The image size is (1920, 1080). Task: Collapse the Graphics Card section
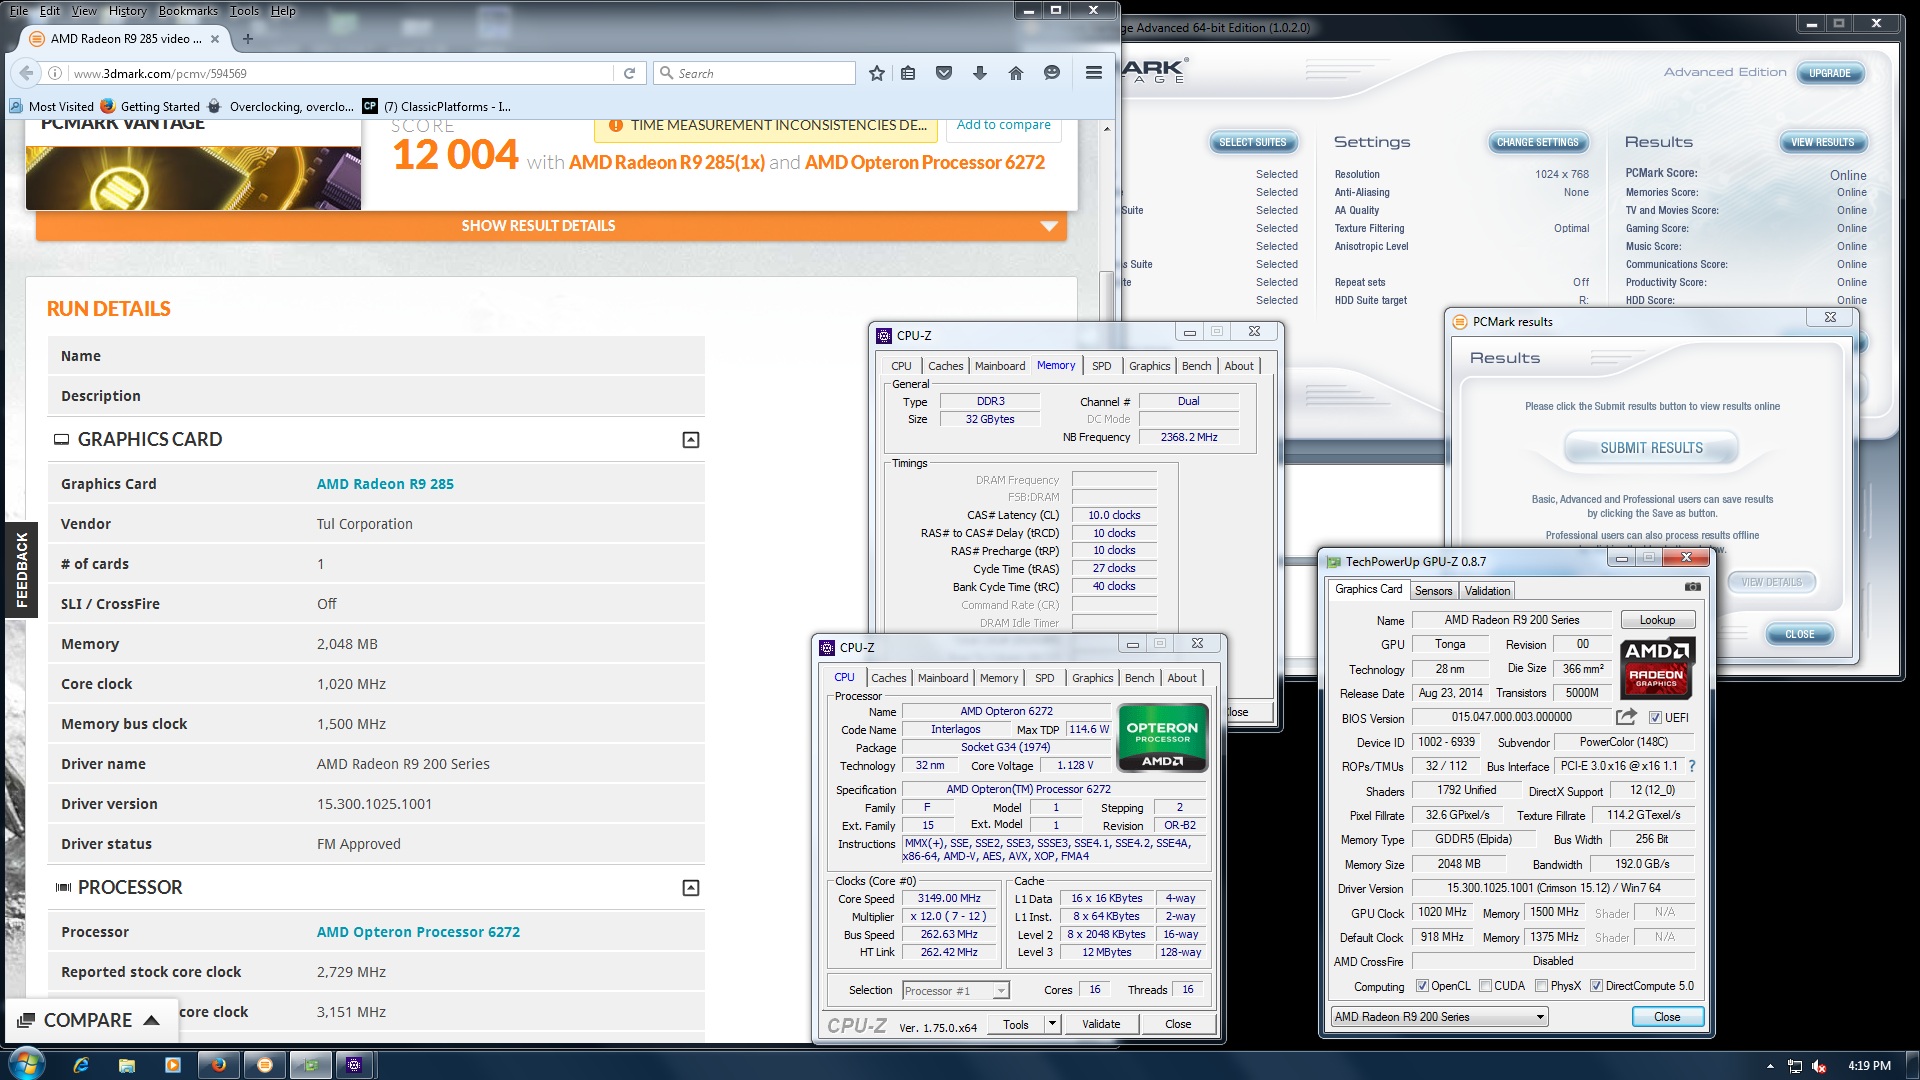click(690, 440)
